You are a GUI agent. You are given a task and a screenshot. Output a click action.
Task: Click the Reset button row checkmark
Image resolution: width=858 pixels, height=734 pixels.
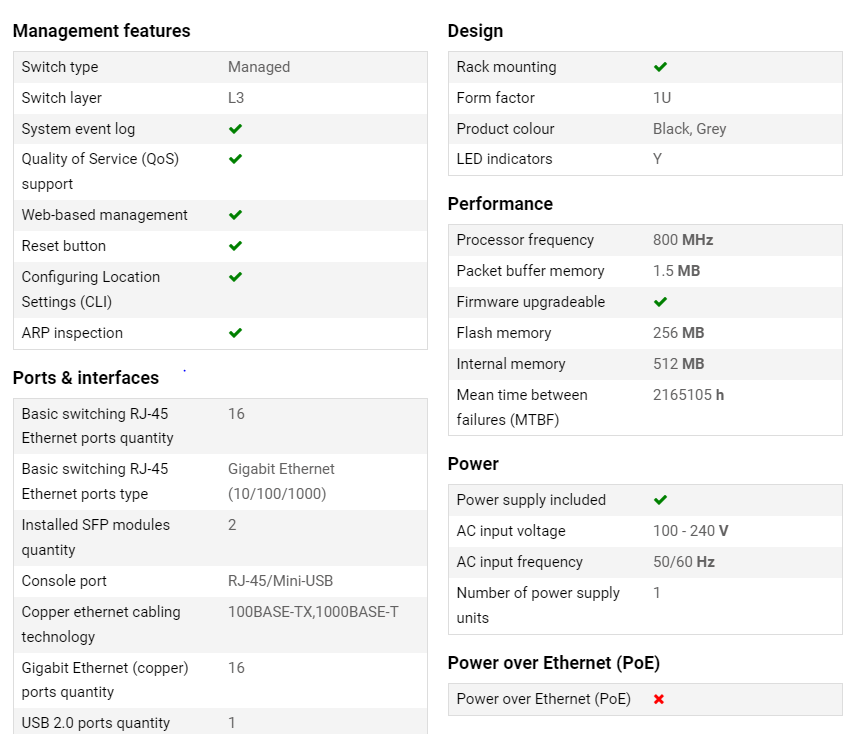(235, 246)
